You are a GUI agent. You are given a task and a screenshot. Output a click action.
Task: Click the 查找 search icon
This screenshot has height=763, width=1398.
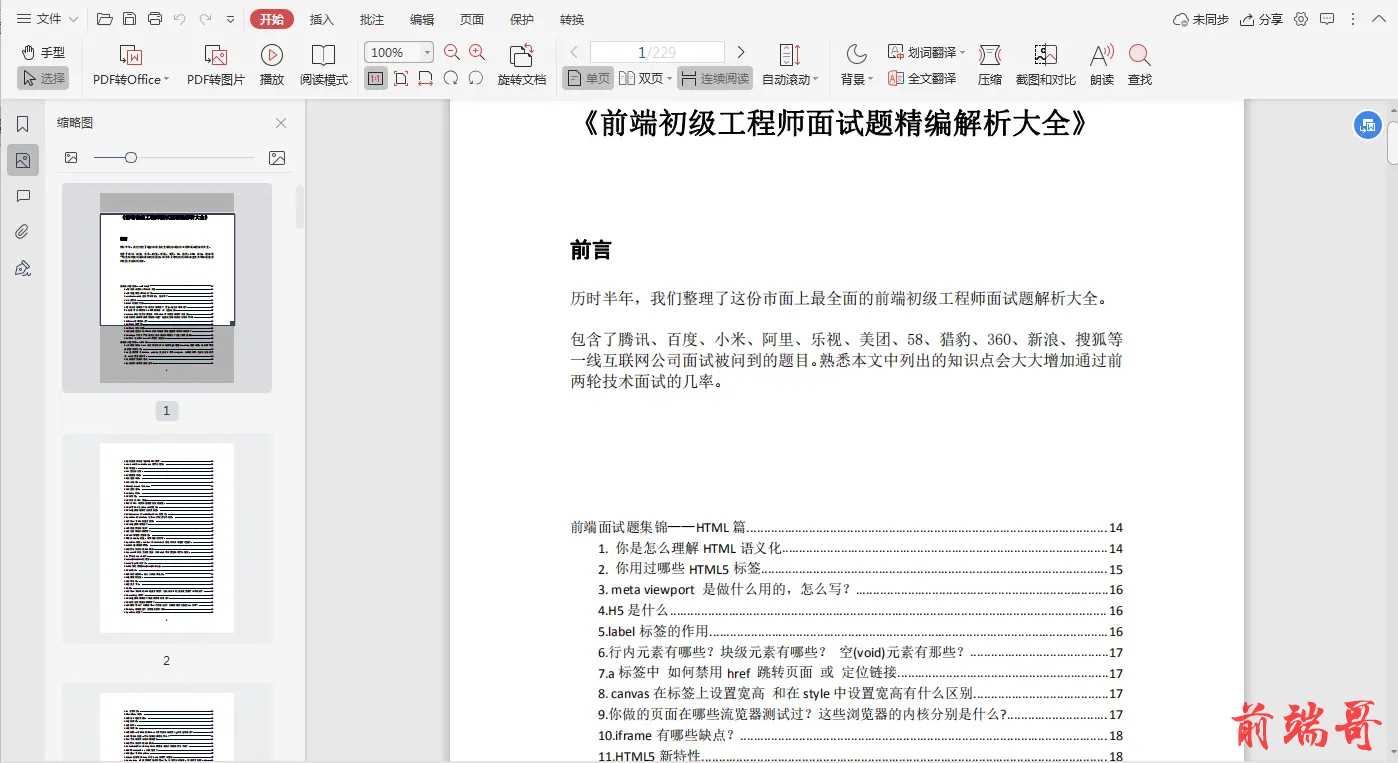[1140, 55]
